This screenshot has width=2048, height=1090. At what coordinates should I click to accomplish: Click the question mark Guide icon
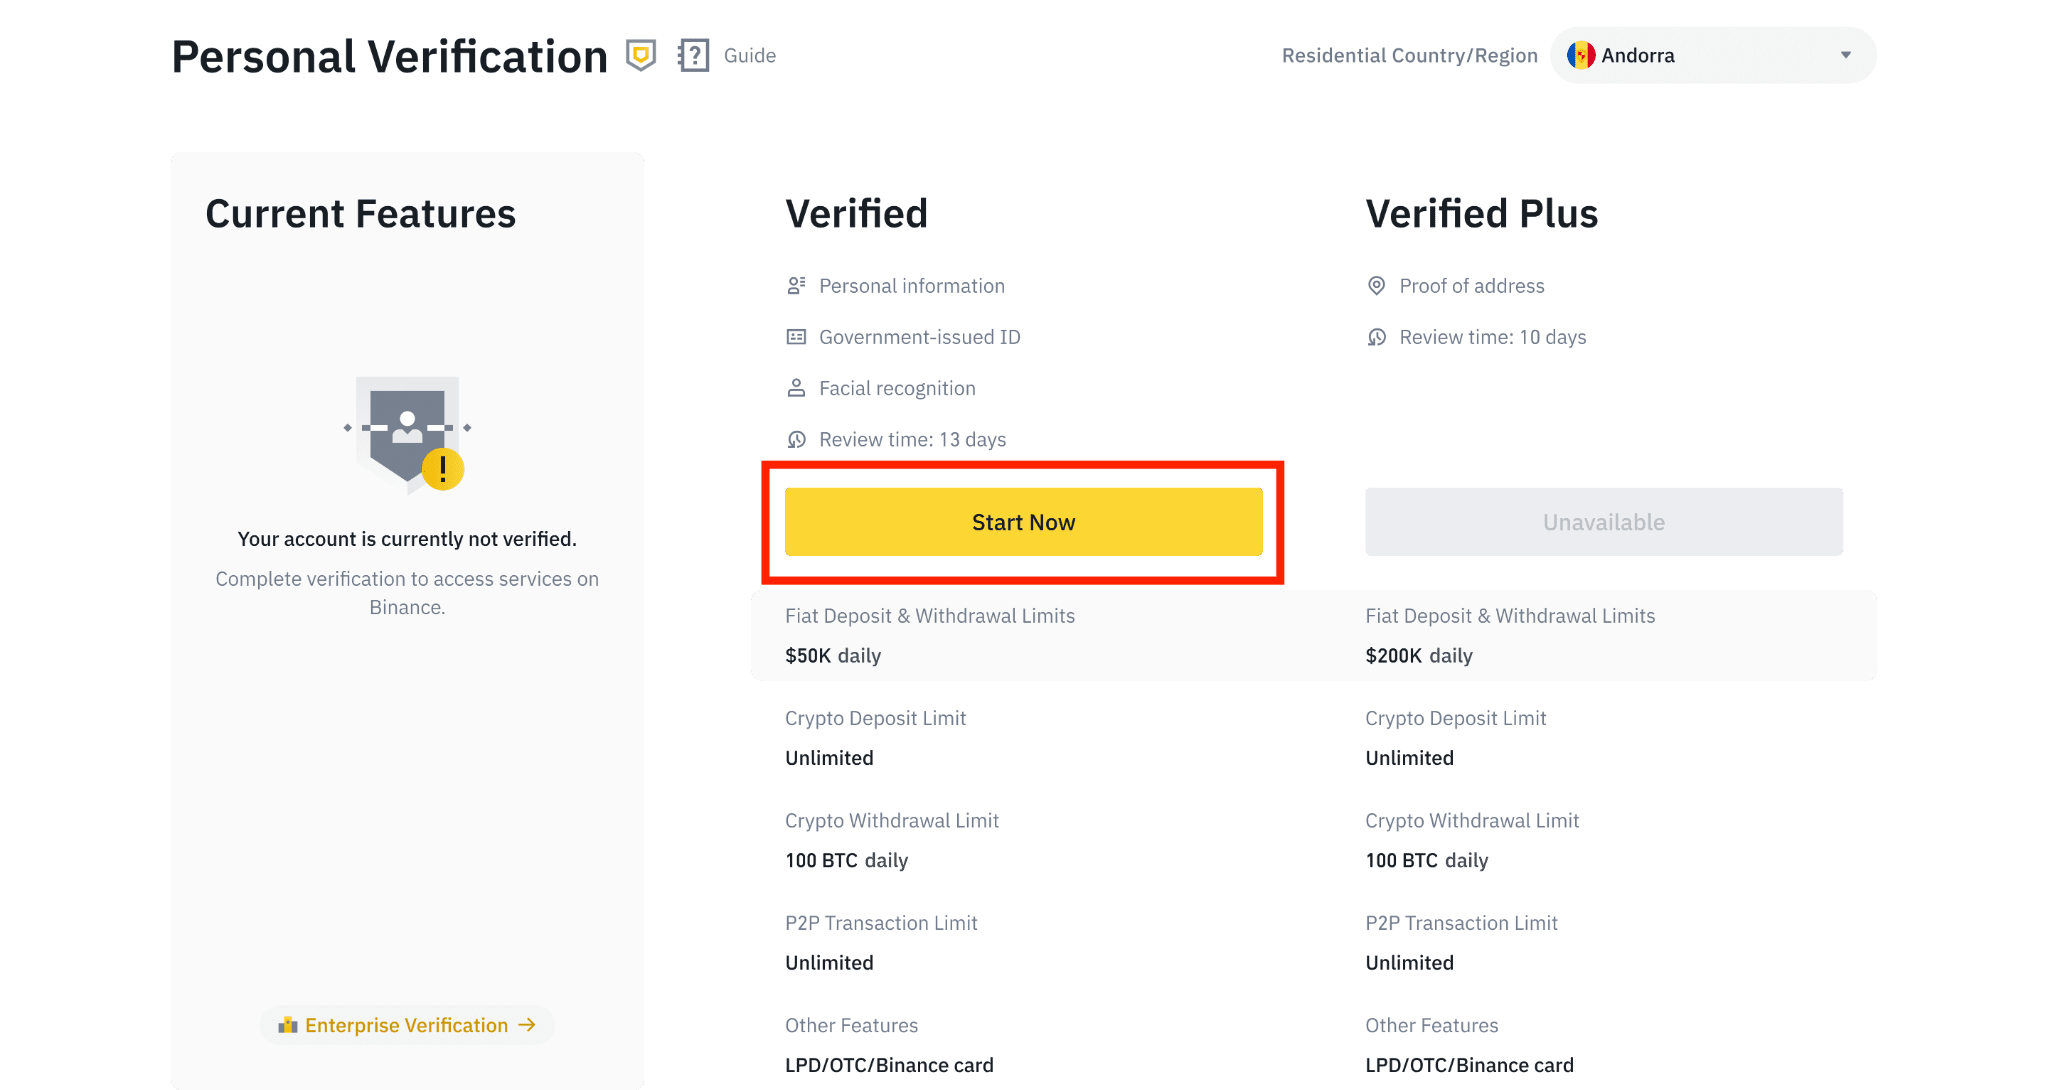click(x=692, y=54)
